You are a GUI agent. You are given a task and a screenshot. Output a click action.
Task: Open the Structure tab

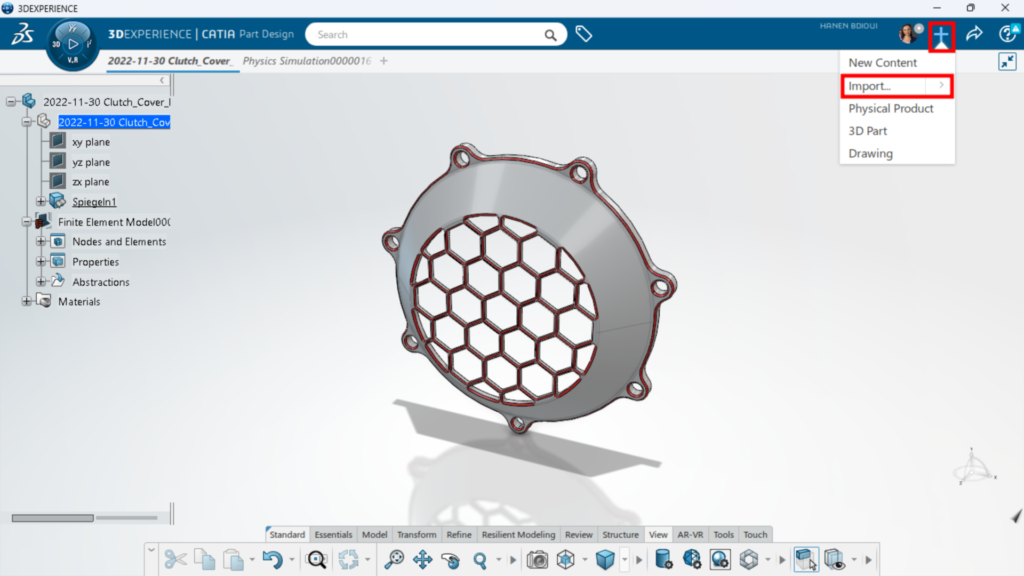(x=620, y=534)
